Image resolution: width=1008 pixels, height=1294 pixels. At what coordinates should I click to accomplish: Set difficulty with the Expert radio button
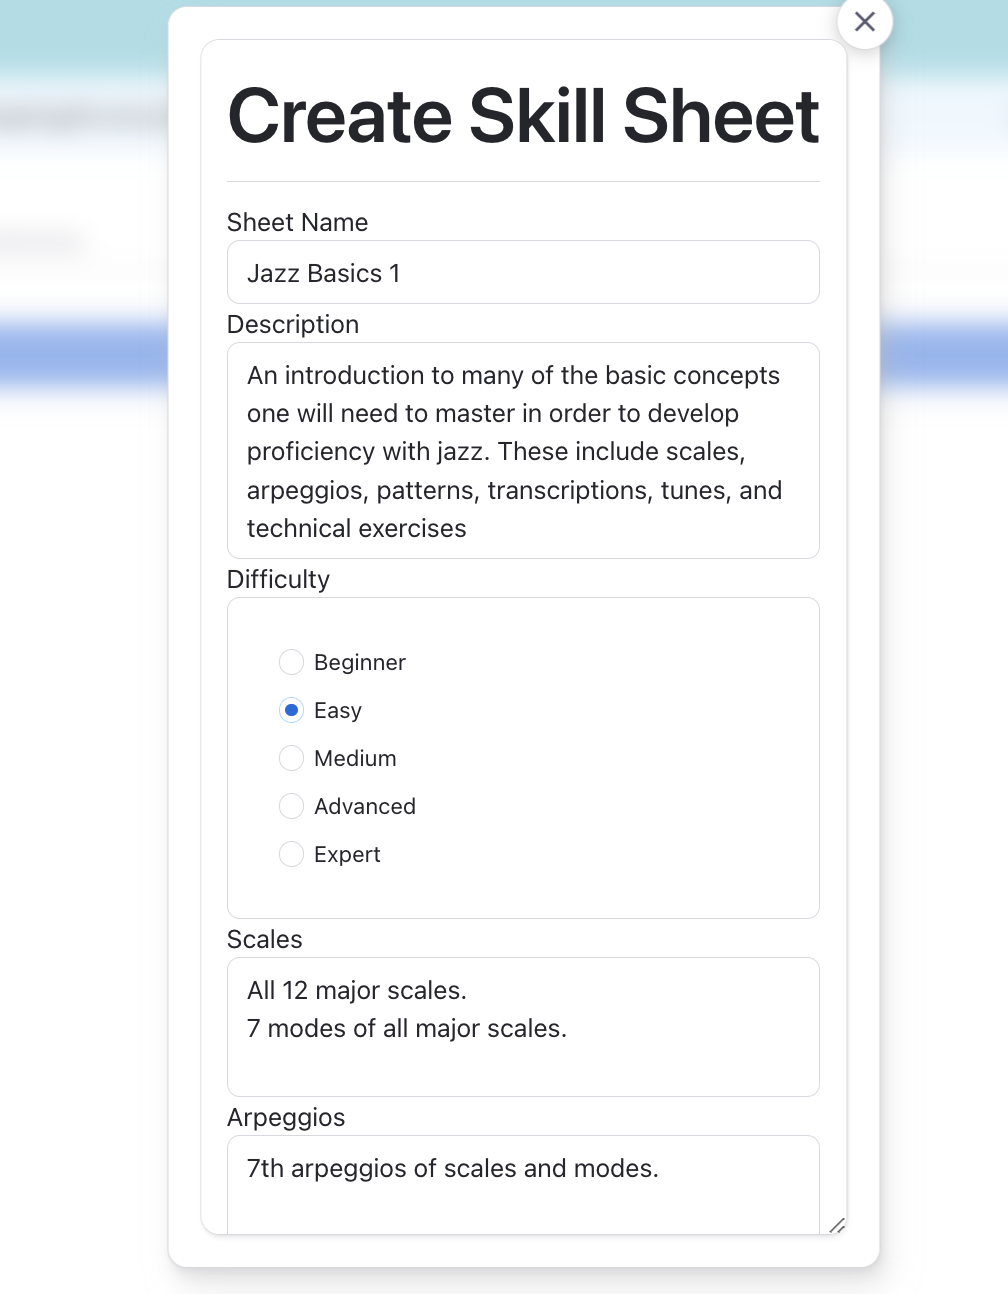click(x=291, y=854)
